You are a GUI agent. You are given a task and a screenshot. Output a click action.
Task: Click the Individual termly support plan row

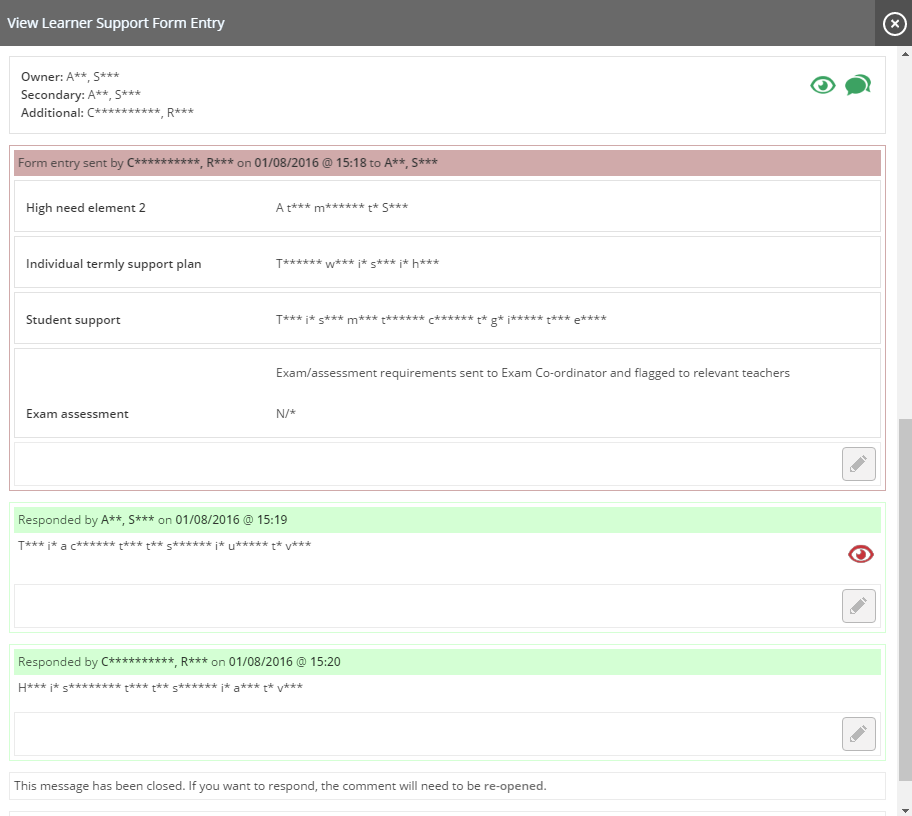[447, 264]
